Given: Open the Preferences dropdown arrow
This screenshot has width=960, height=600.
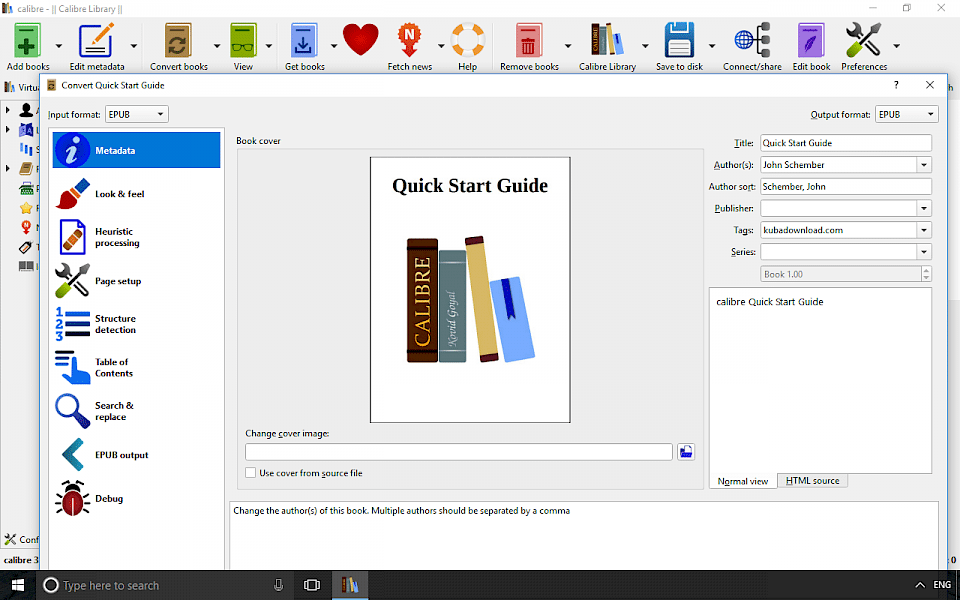Looking at the screenshot, I should pos(896,46).
